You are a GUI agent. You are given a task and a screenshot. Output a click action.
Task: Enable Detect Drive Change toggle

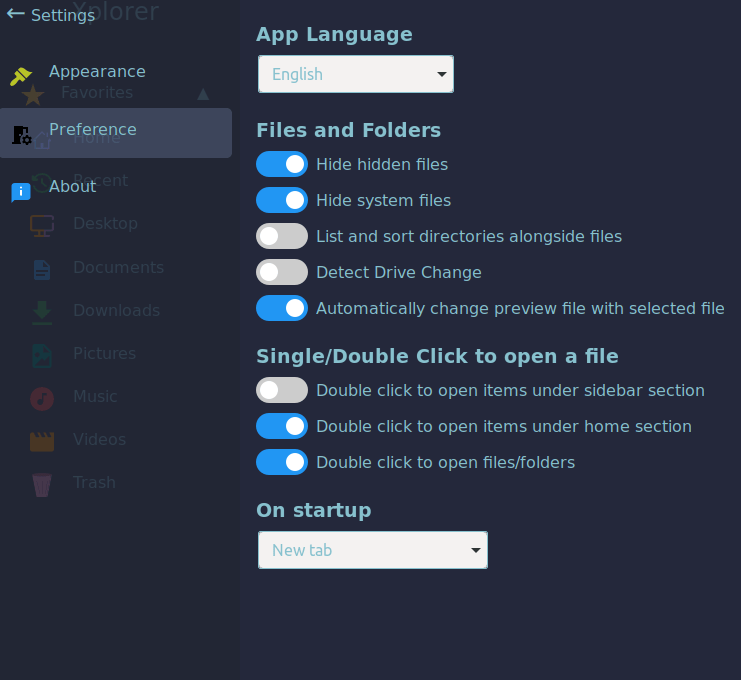(x=282, y=272)
